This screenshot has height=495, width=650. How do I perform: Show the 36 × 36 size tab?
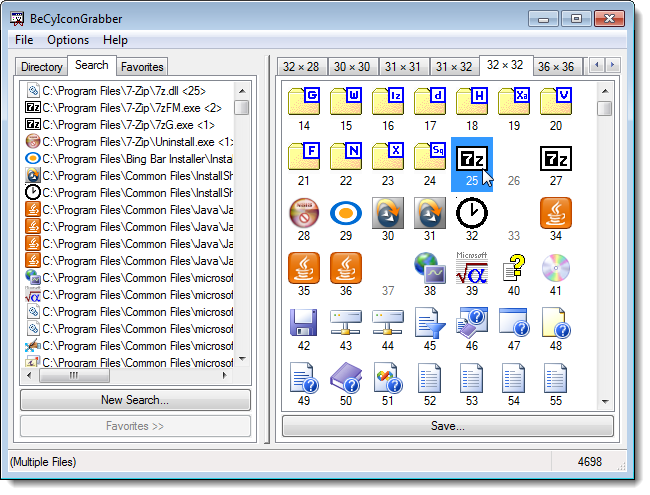[556, 67]
